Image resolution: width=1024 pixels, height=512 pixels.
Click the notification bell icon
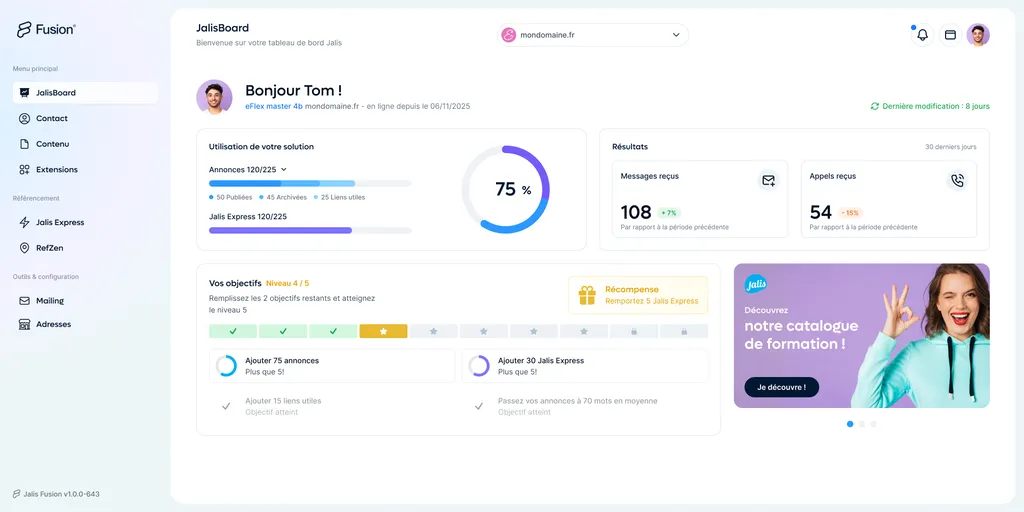(x=922, y=35)
